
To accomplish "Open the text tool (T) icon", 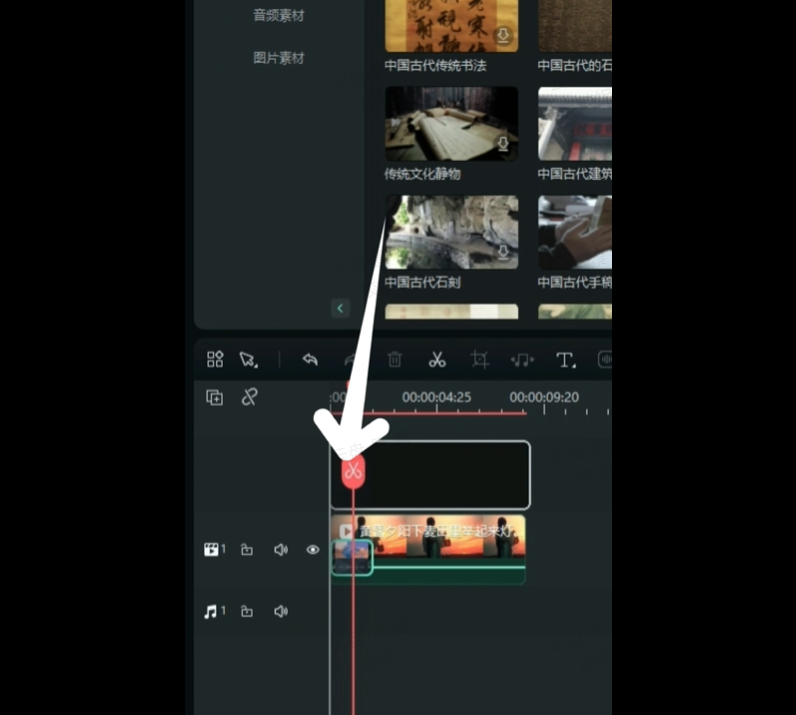I will point(565,360).
